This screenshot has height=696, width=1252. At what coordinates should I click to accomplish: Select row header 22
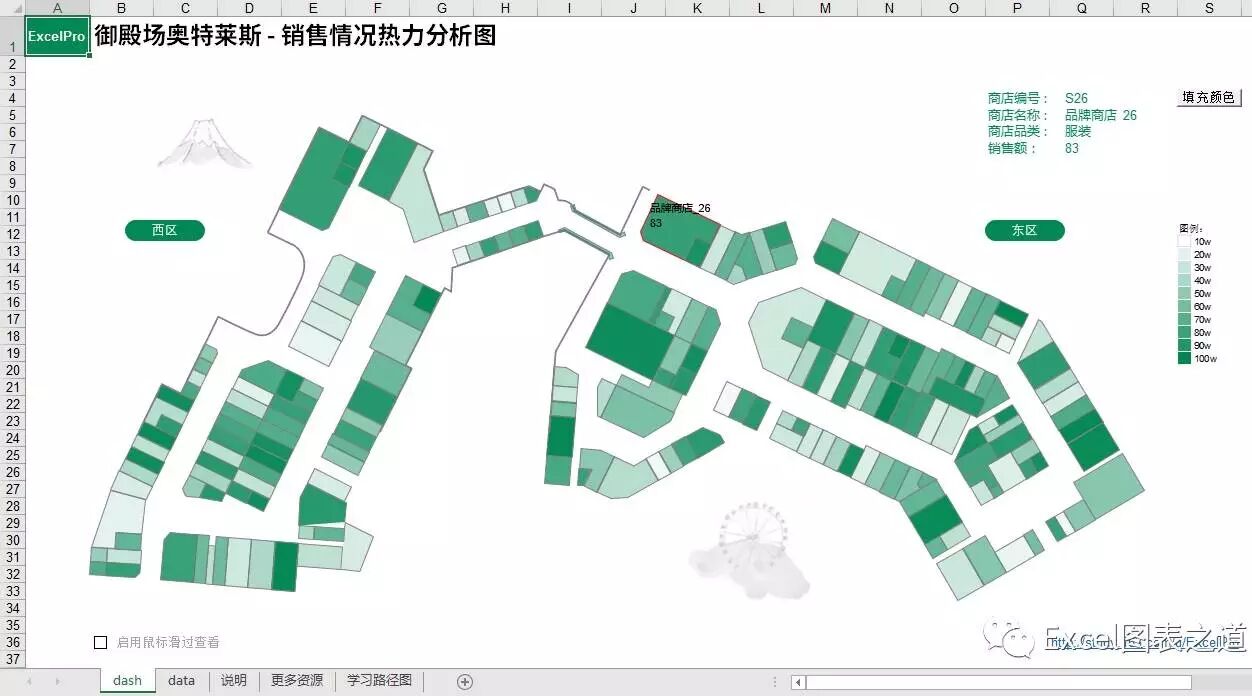click(x=12, y=404)
